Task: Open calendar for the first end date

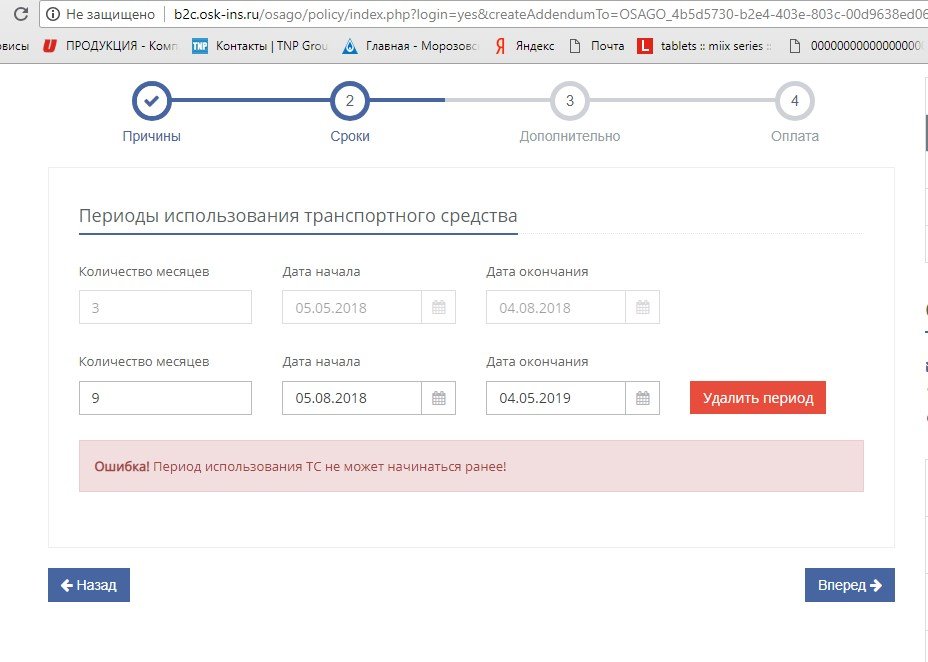Action: pyautogui.click(x=642, y=307)
